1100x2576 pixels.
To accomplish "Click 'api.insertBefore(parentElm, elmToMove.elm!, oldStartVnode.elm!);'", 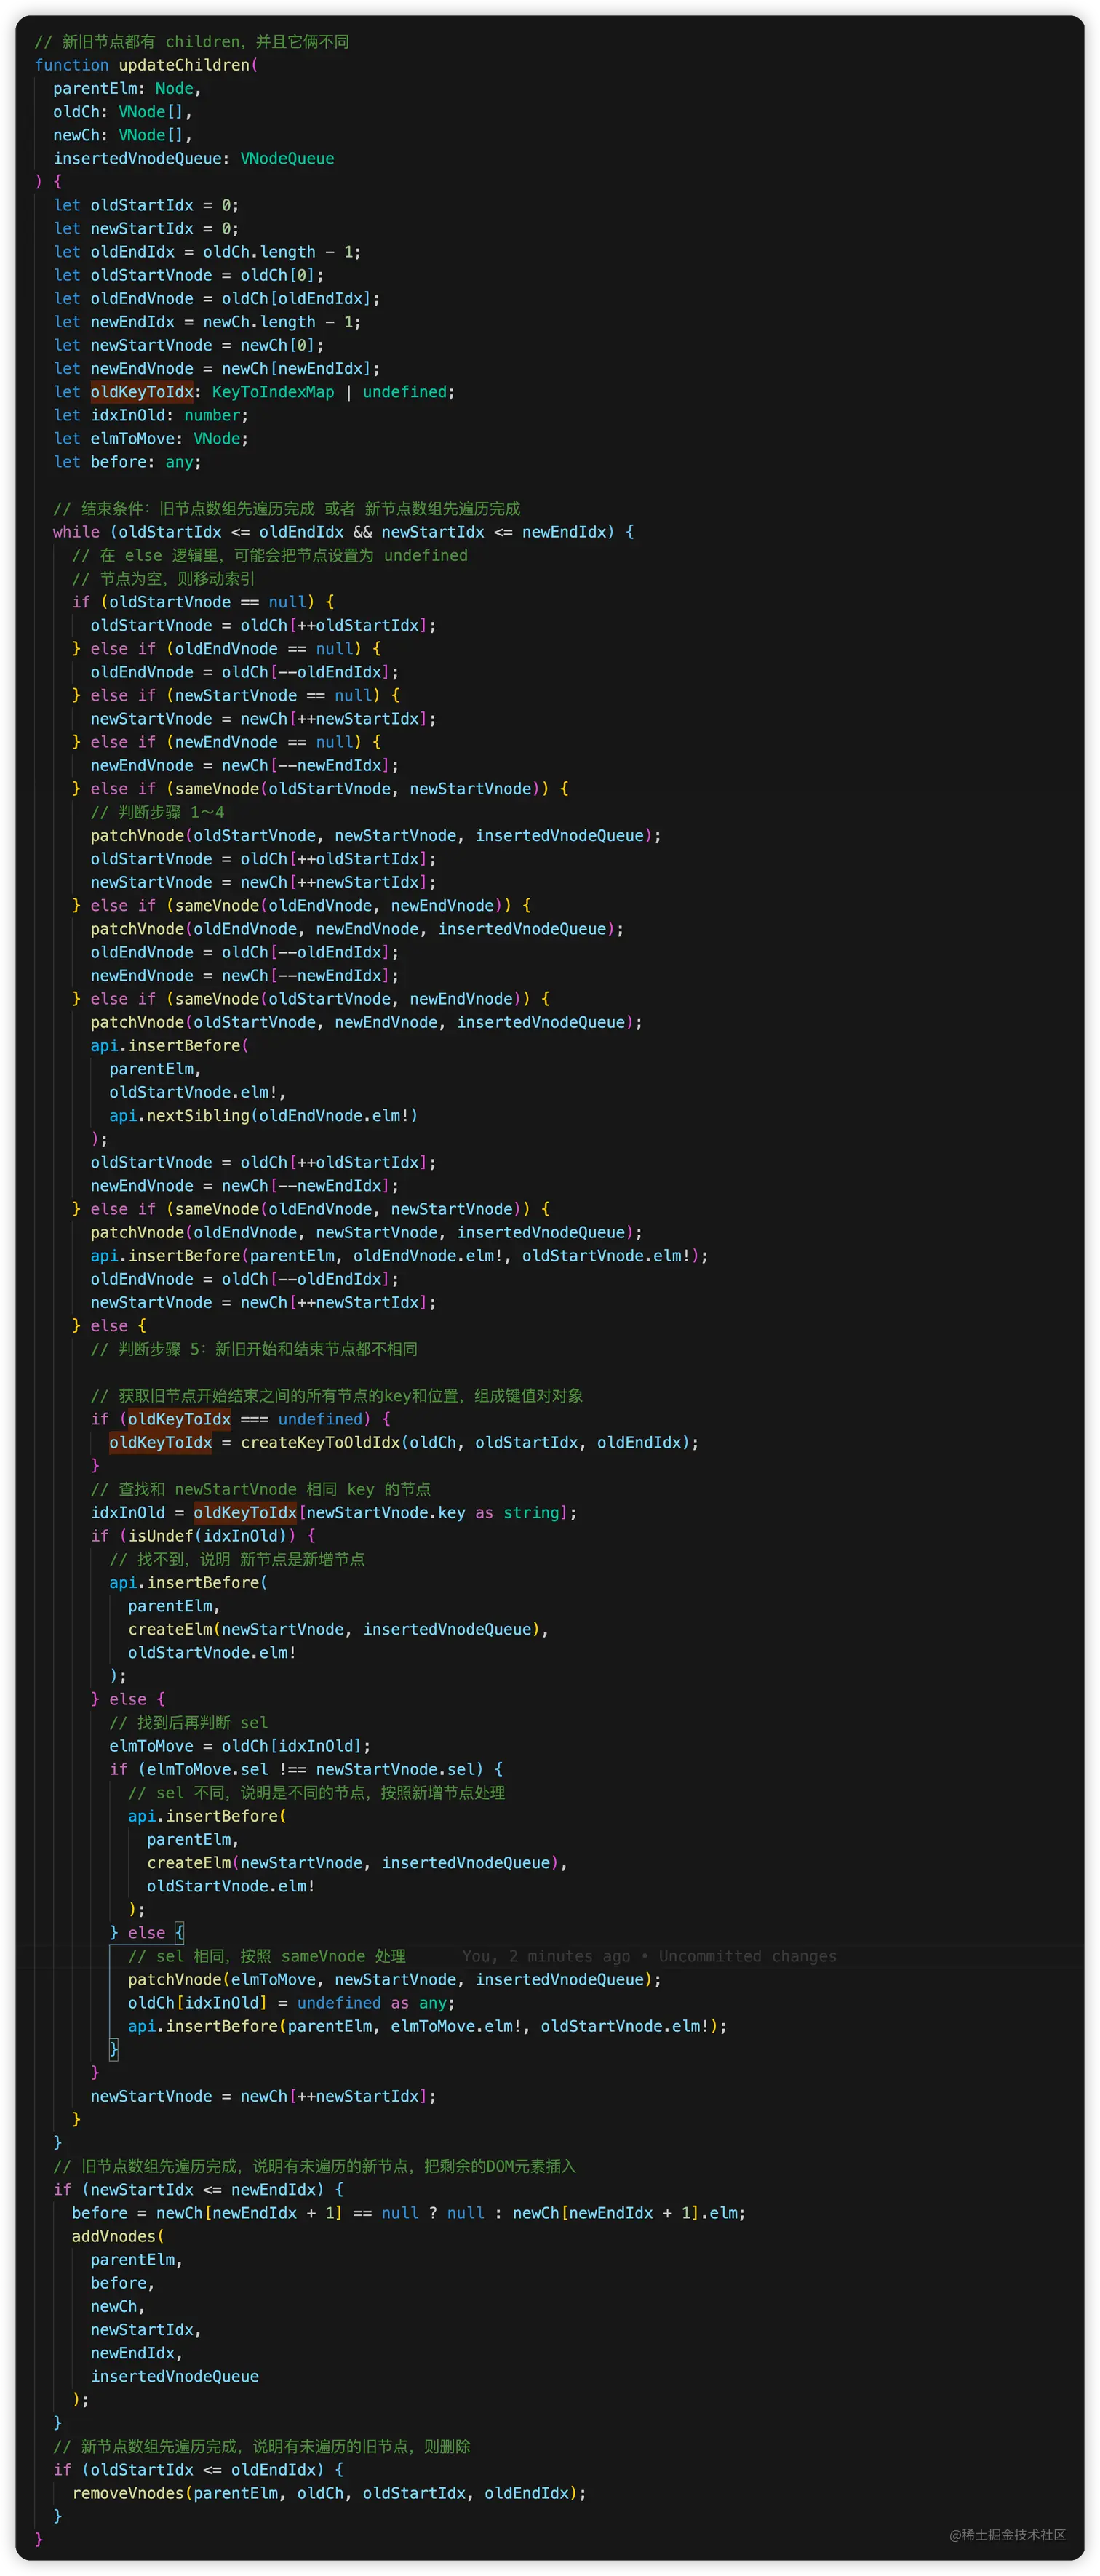I will 427,2026.
